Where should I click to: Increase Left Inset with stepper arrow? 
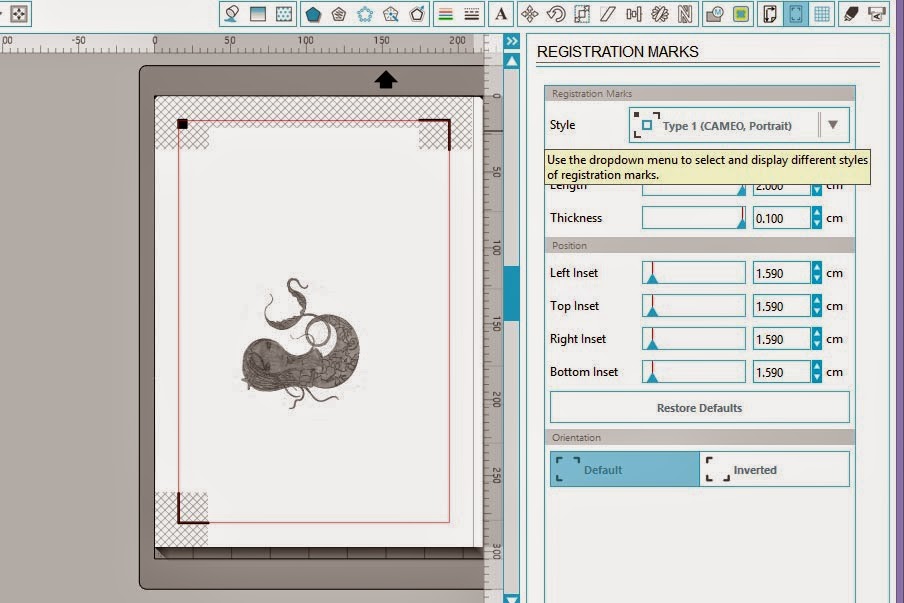coord(816,267)
